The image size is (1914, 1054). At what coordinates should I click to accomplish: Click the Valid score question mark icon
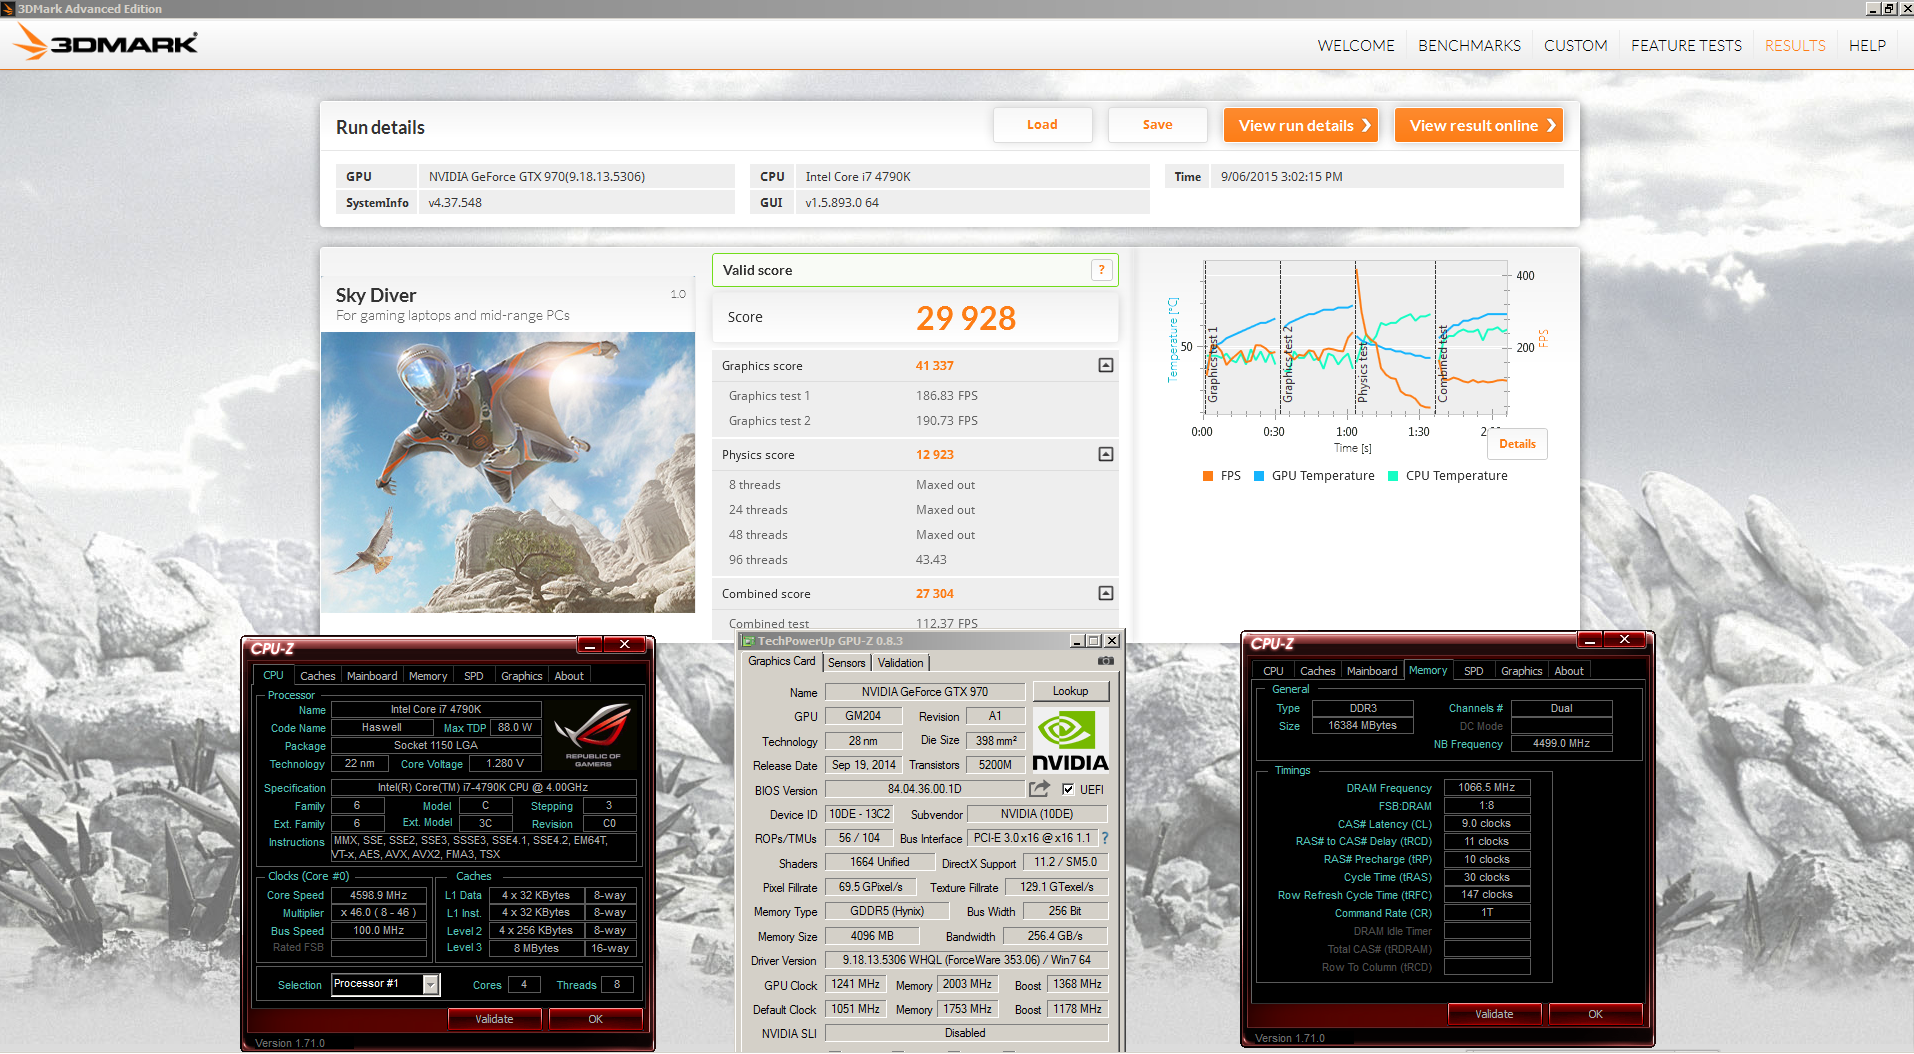[x=1101, y=270]
